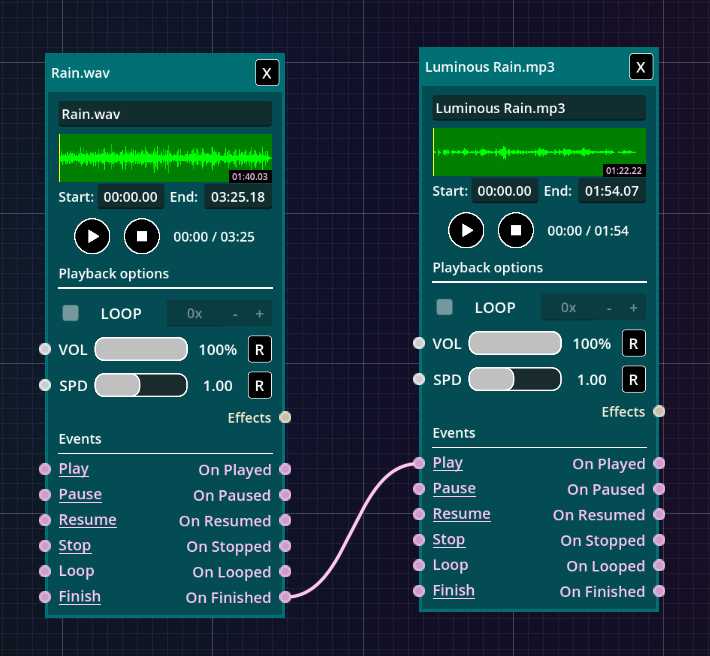Click the Pause event link in Rain.wav

pos(80,494)
